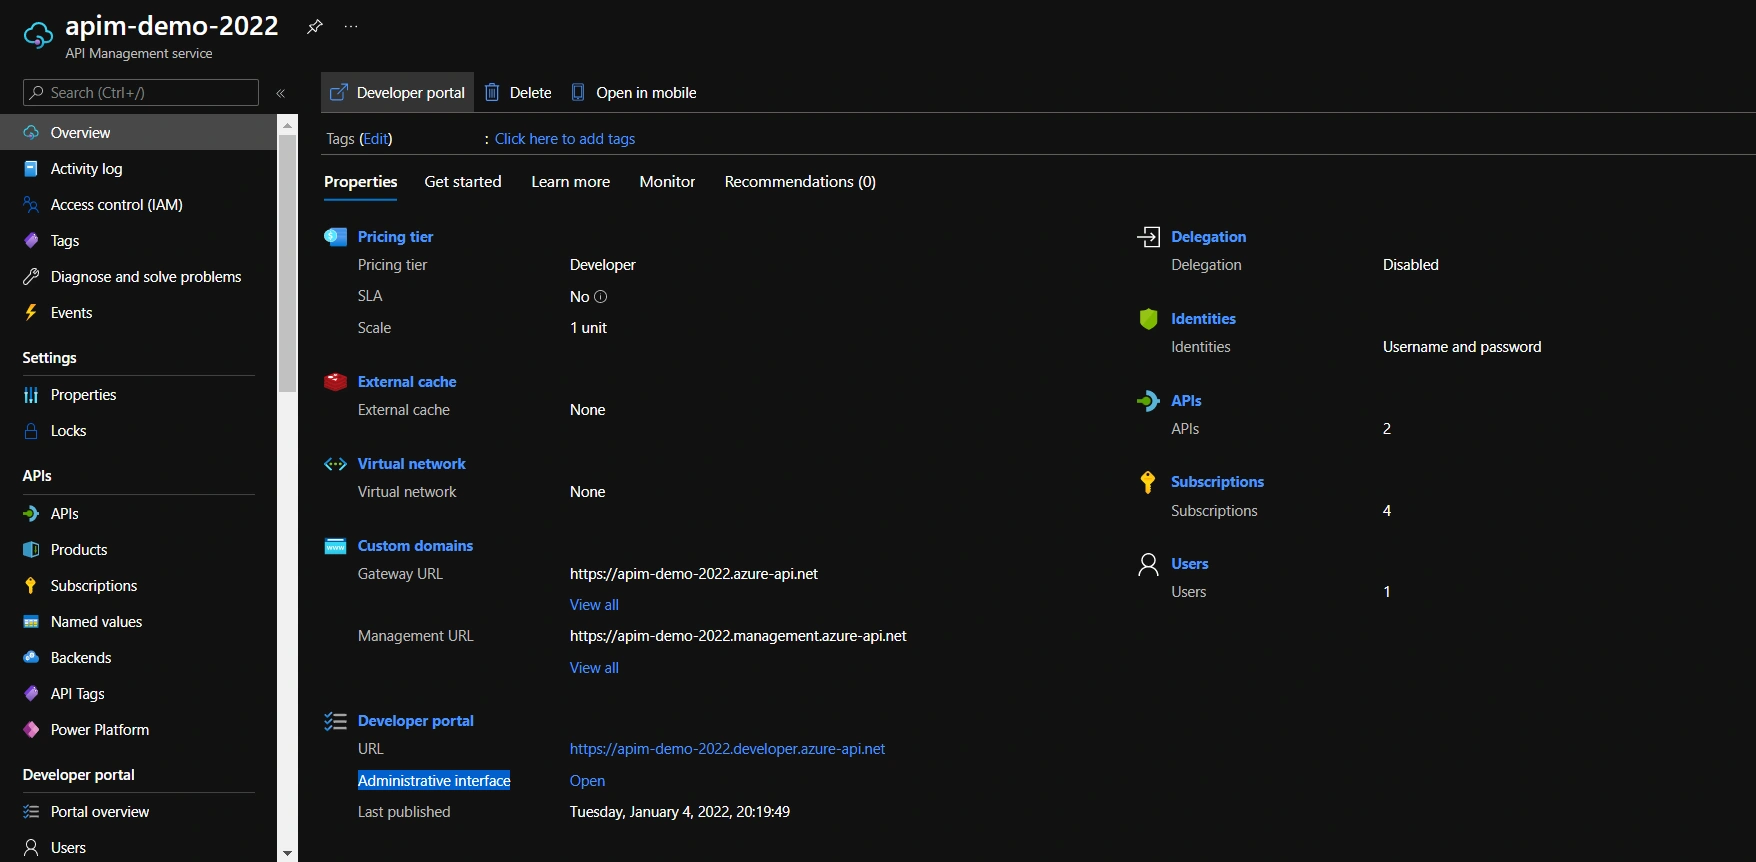Click the Last published date value
The height and width of the screenshot is (862, 1756).
tap(680, 812)
